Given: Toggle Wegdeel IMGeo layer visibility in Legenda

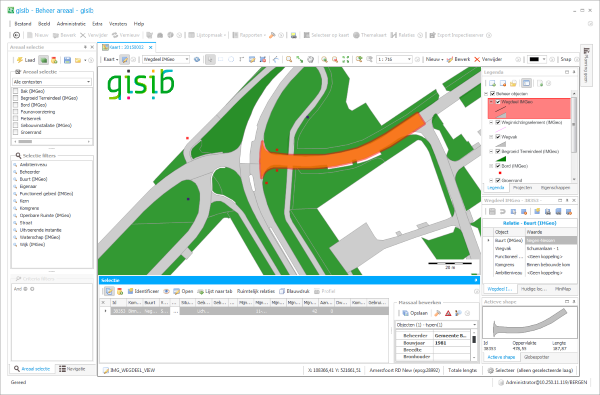Looking at the screenshot, I should [498, 102].
